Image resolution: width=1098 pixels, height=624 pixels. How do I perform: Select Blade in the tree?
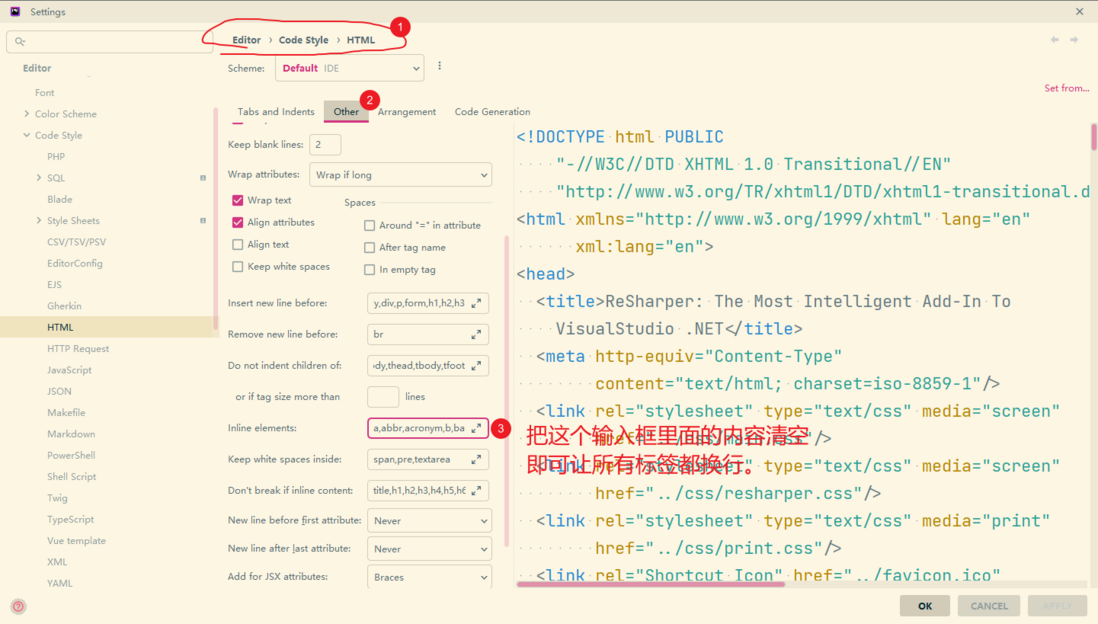click(60, 200)
